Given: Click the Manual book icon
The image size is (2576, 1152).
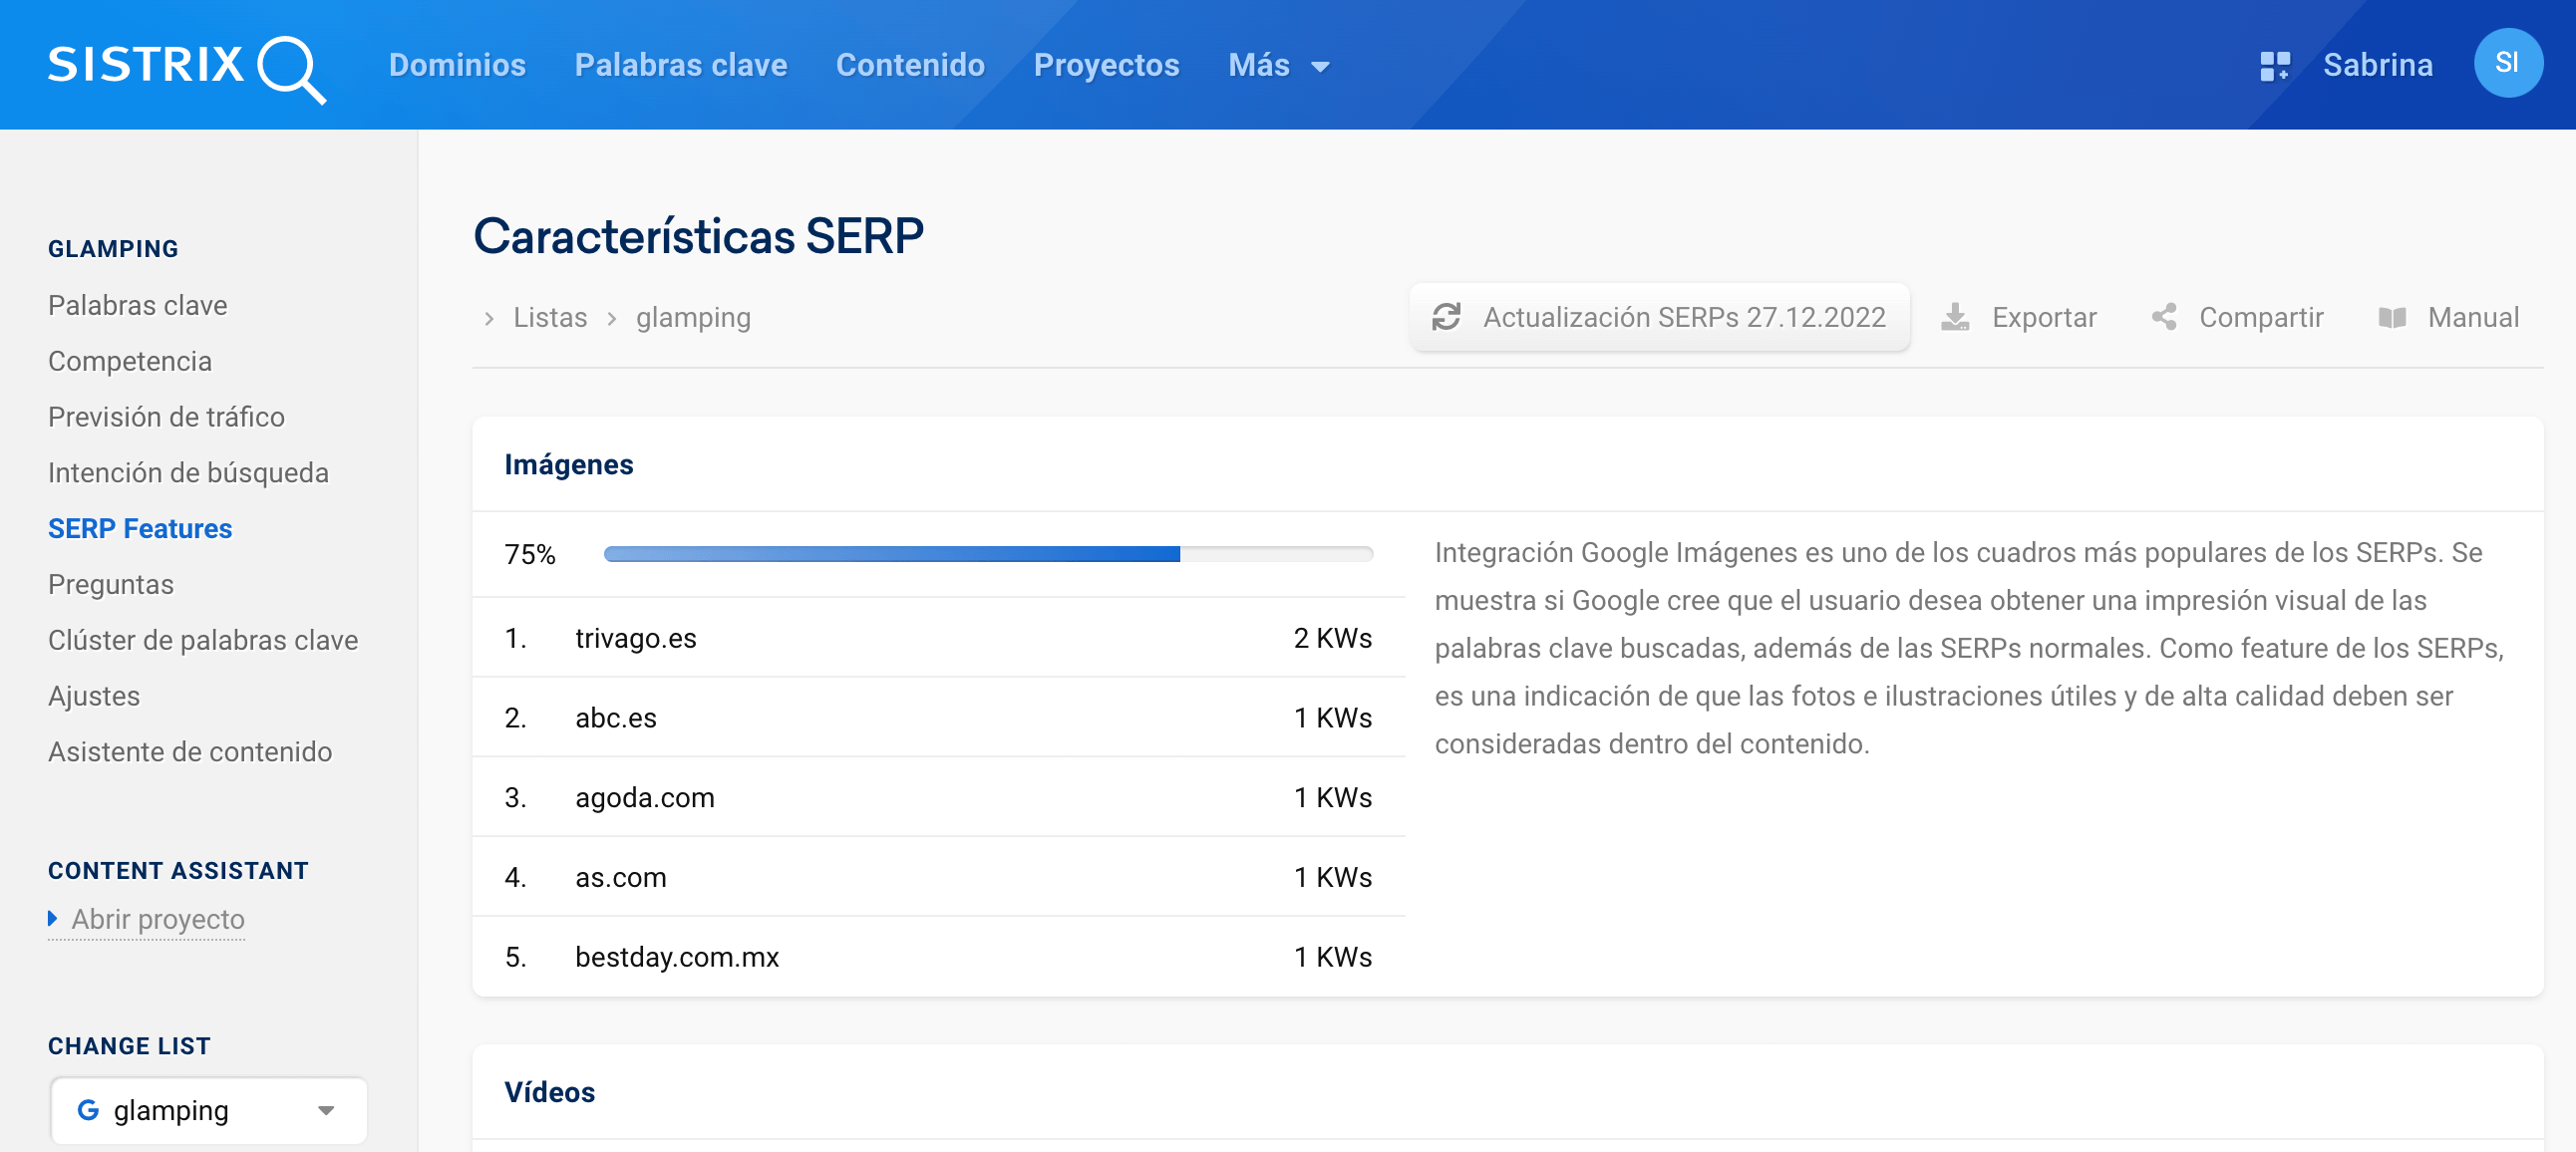Looking at the screenshot, I should [2391, 318].
